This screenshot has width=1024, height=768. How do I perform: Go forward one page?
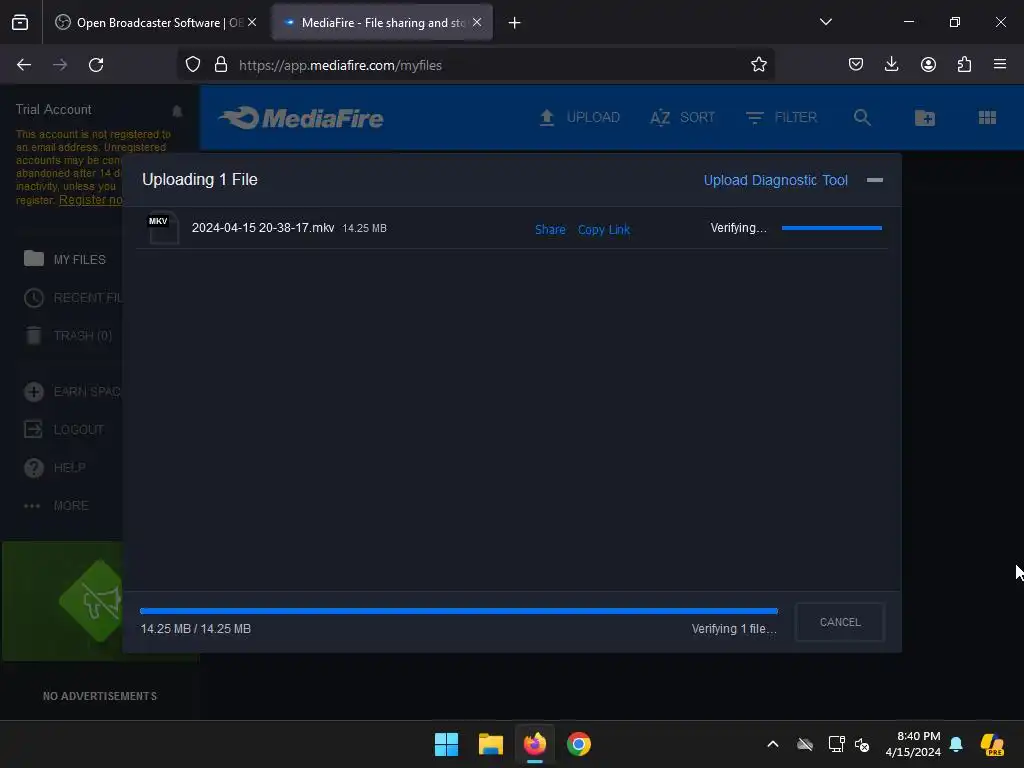[x=60, y=65]
